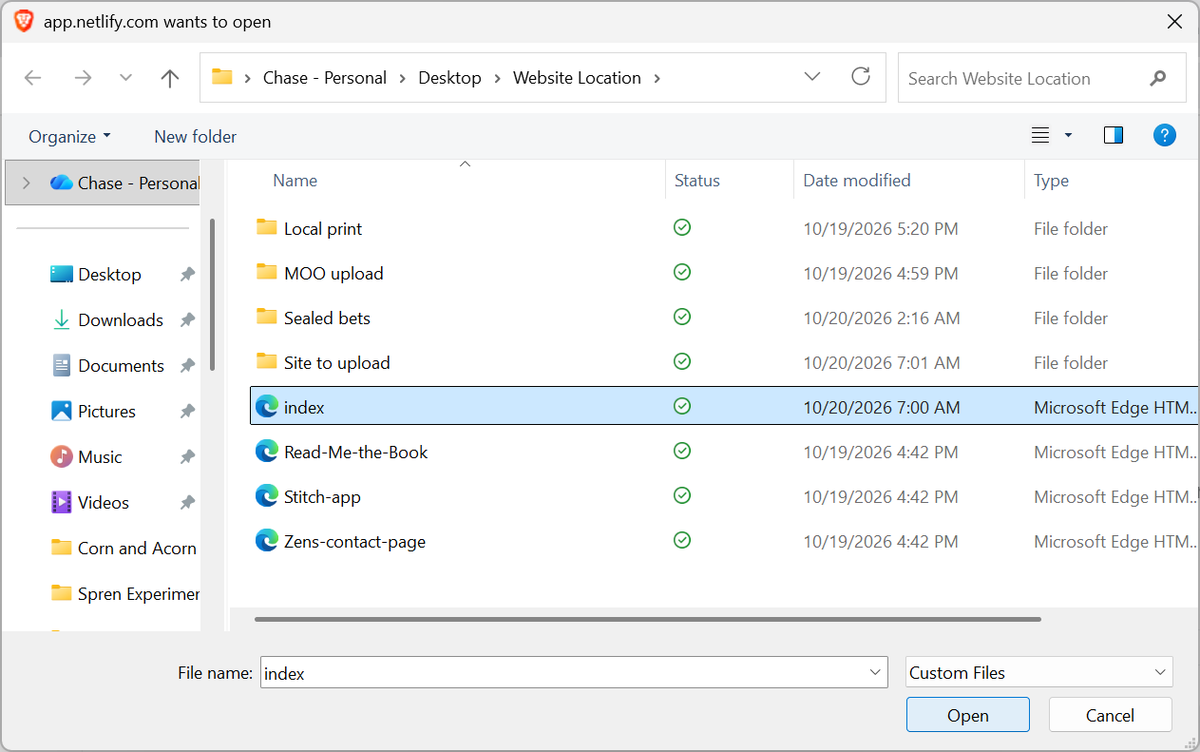Sort by Status column header
This screenshot has width=1200, height=752.
[697, 181]
